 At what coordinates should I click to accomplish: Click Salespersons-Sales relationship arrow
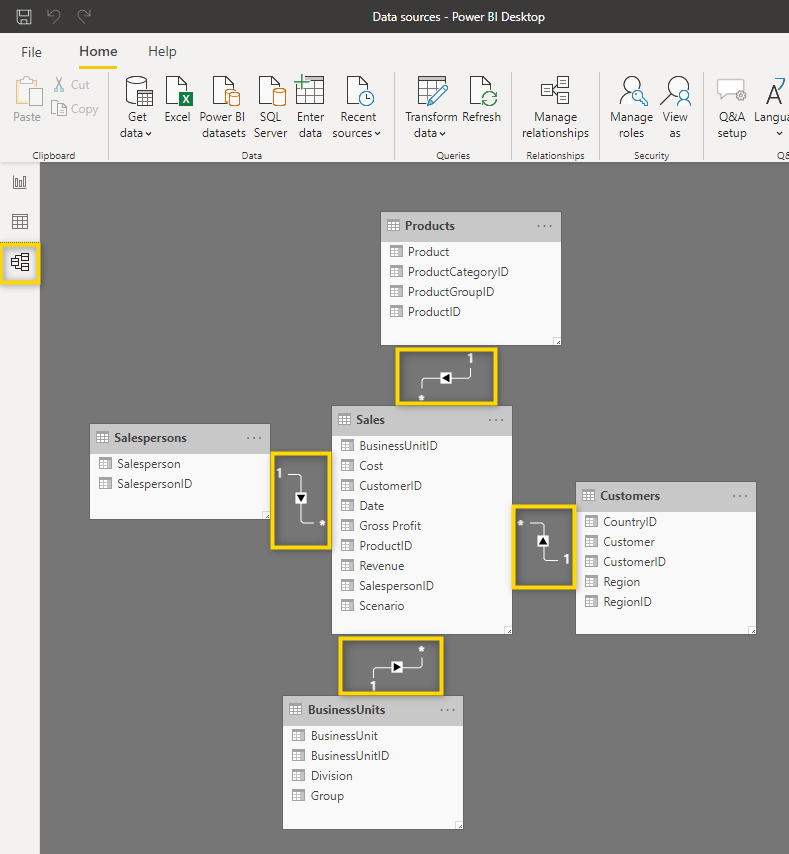[x=301, y=498]
